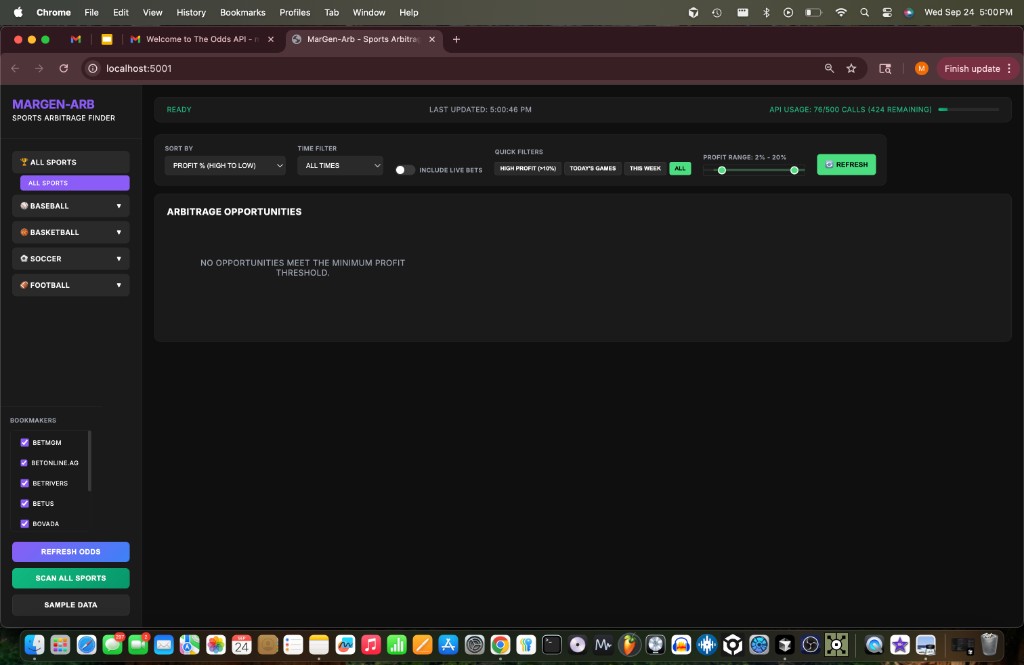Apply the Today's Games quick filter

coord(592,169)
